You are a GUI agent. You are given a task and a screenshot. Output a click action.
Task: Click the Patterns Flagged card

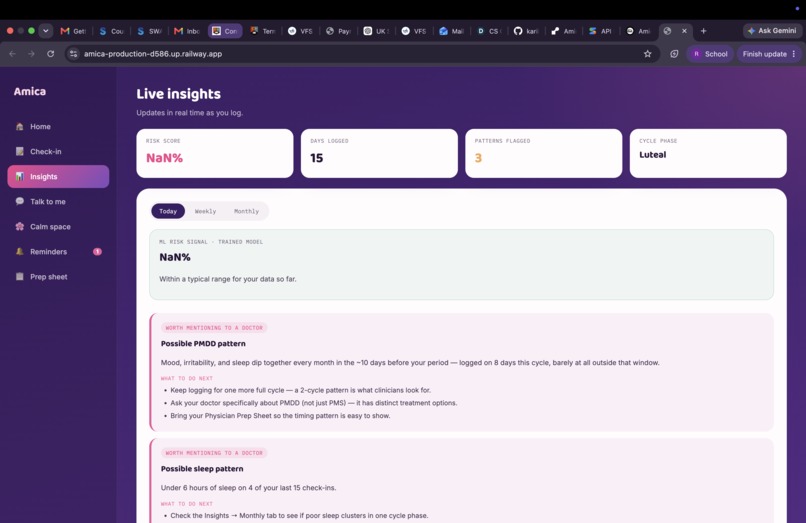(544, 153)
